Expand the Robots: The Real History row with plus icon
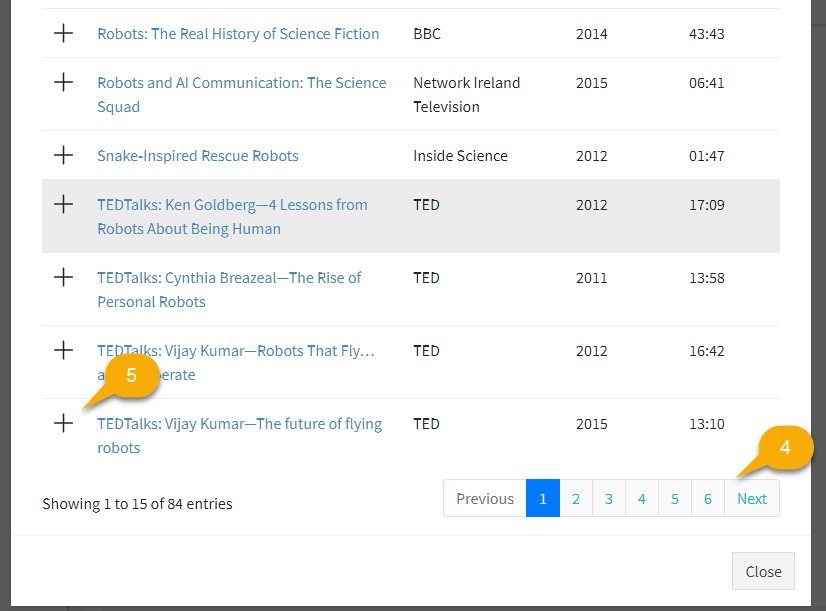Viewport: 826px width, 611px height. click(63, 33)
